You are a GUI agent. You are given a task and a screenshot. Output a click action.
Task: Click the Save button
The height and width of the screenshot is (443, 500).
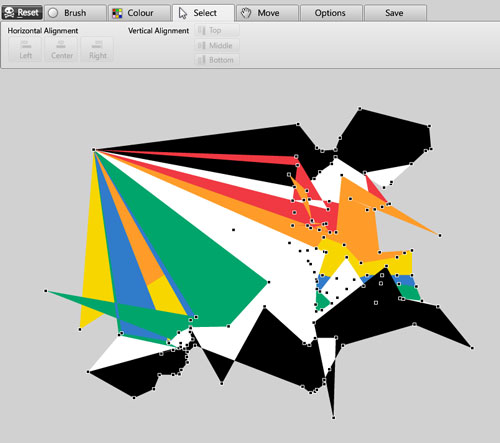pyautogui.click(x=395, y=13)
